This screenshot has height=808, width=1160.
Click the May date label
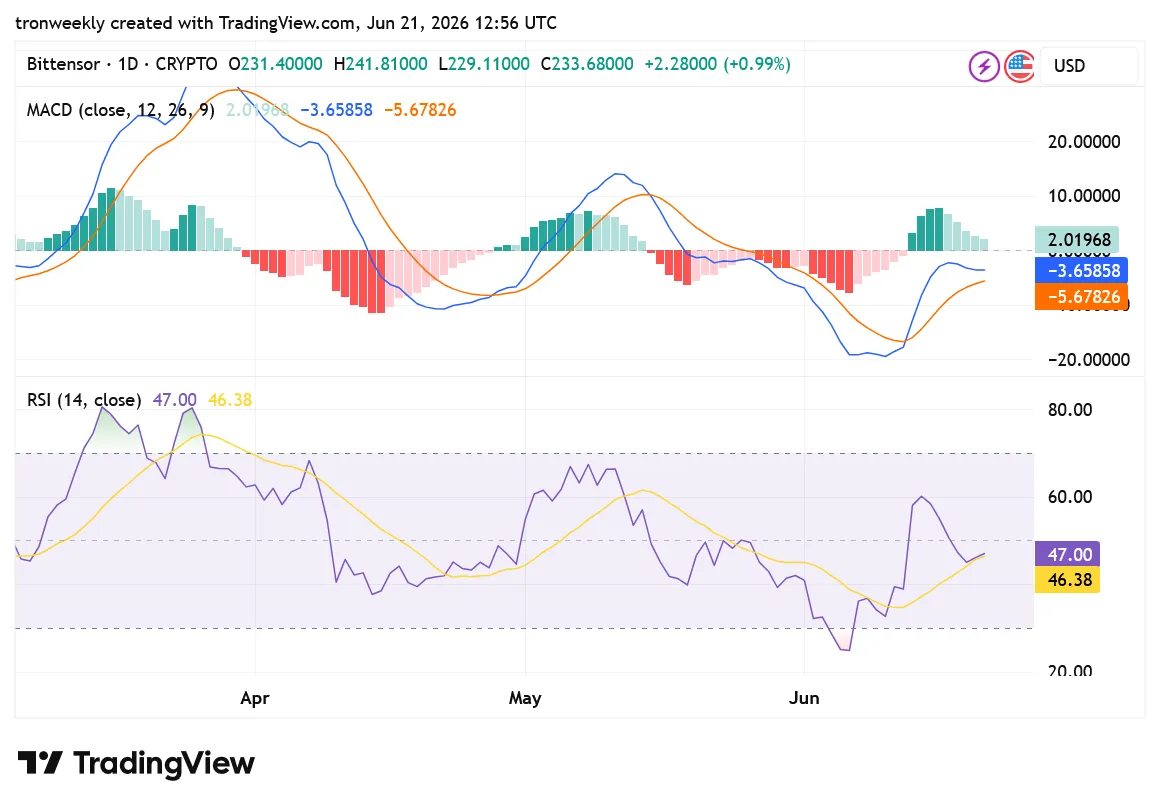click(x=525, y=698)
